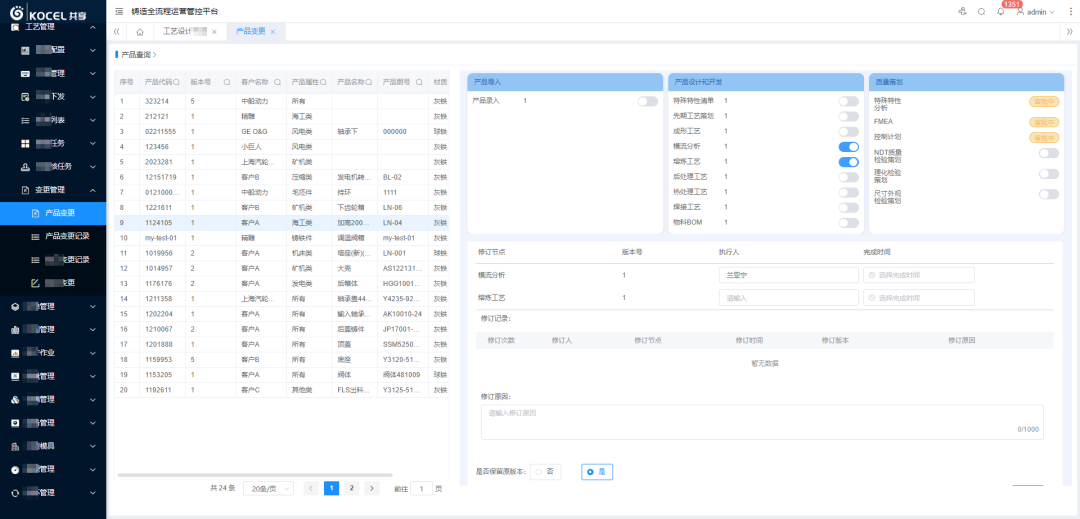Image resolution: width=1080 pixels, height=519 pixels.
Task: Select the 是 radio option
Action: click(x=596, y=472)
